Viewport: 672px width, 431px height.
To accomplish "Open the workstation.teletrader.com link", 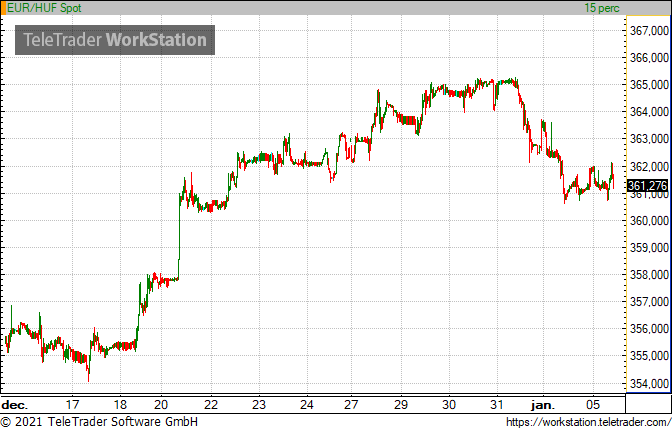I will click(x=589, y=422).
